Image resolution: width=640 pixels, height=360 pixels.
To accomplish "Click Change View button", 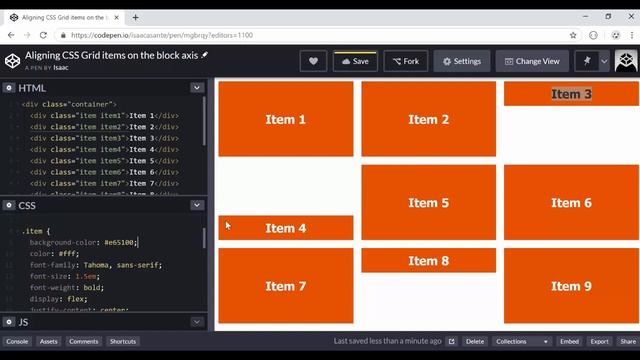I will [x=532, y=61].
